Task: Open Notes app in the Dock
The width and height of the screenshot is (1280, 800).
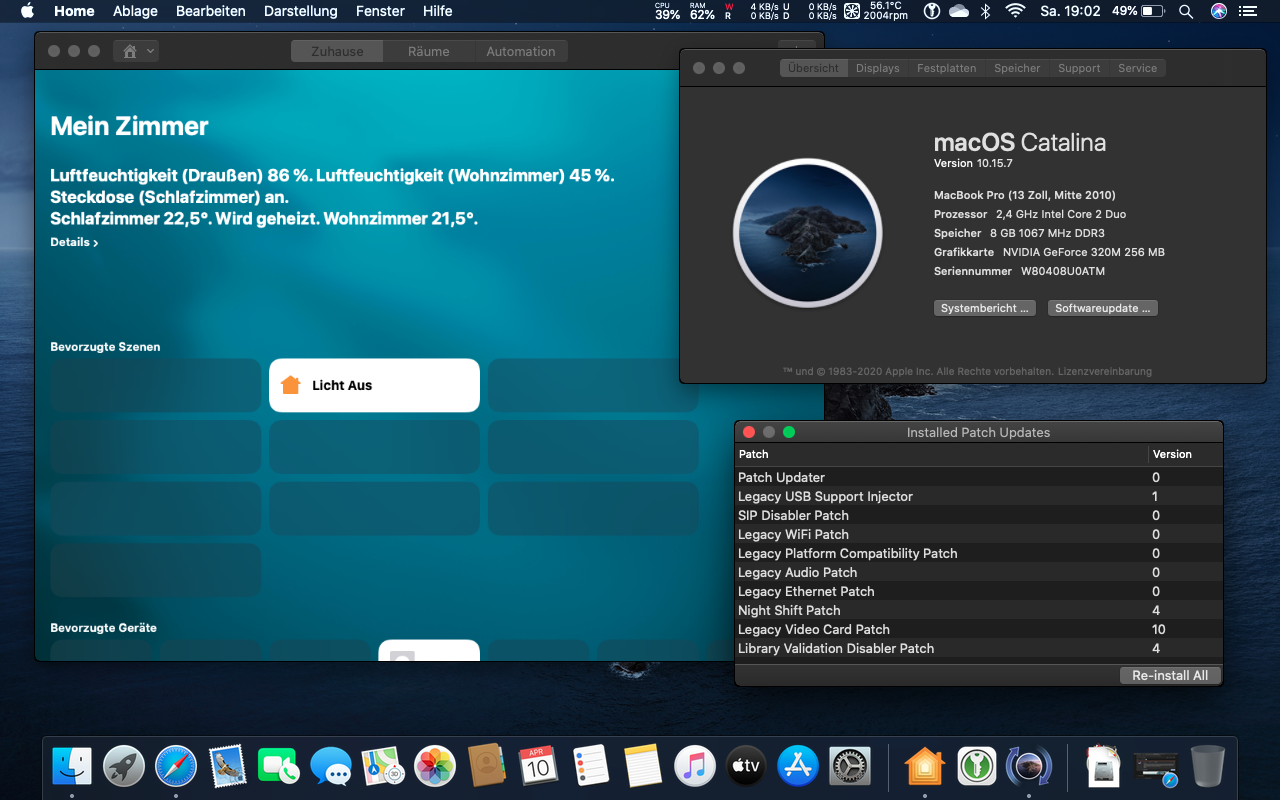Action: (x=642, y=767)
